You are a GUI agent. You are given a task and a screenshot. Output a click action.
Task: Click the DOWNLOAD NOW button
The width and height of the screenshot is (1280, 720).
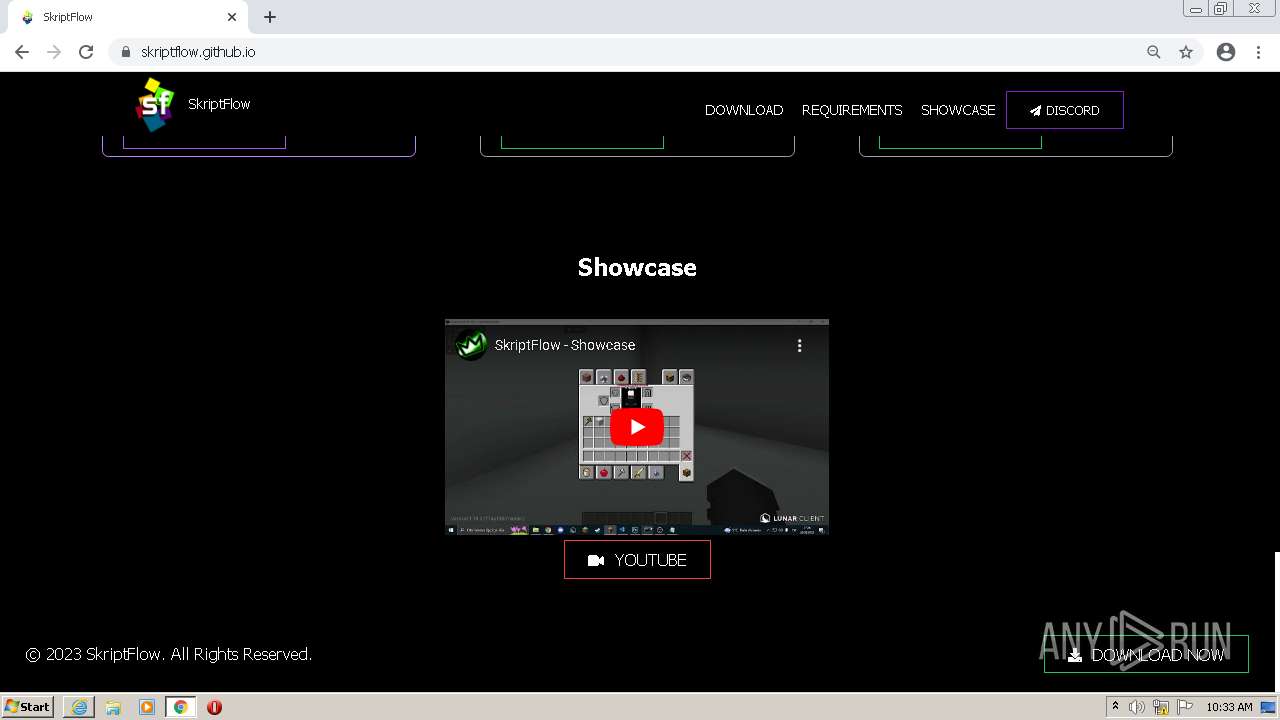[1146, 655]
